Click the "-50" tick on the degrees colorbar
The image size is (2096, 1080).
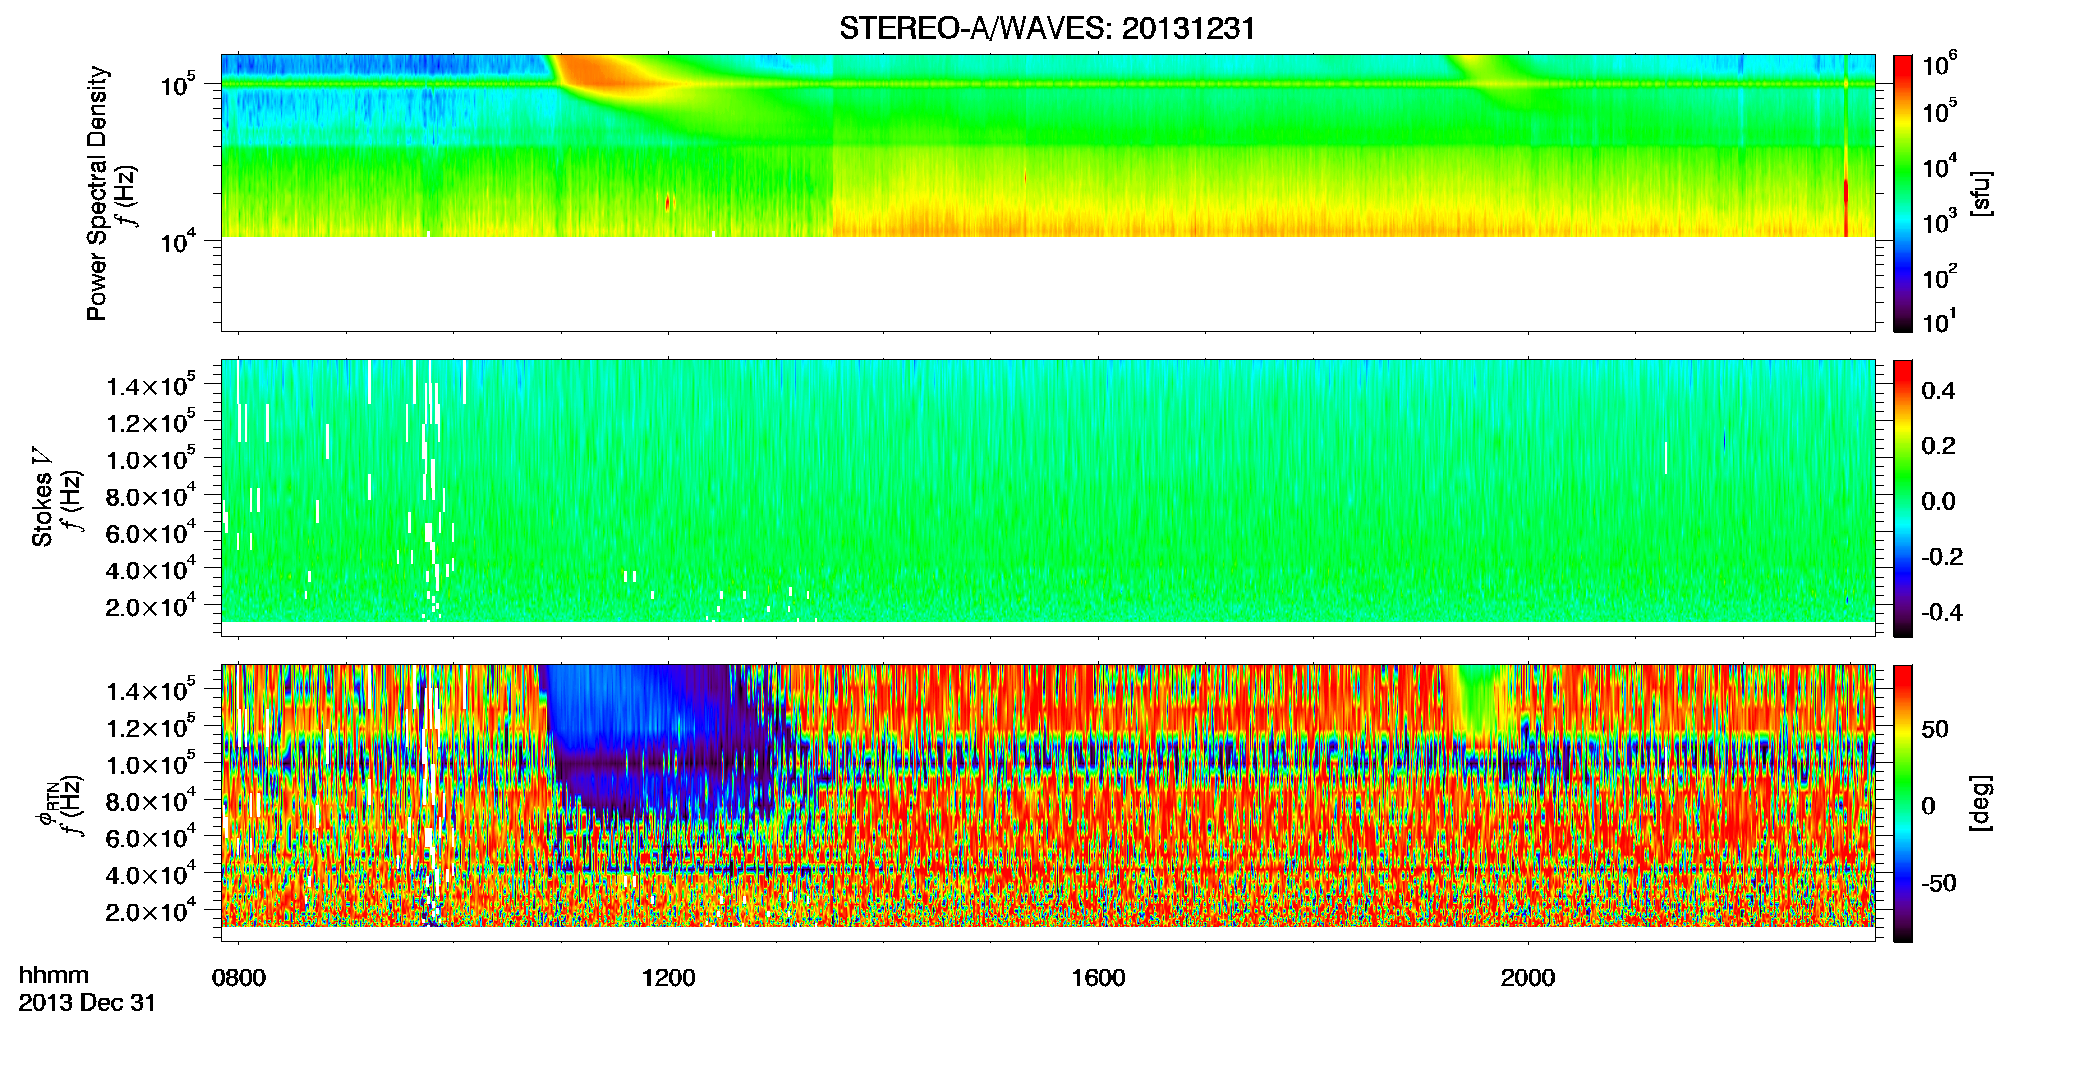pyautogui.click(x=1940, y=883)
